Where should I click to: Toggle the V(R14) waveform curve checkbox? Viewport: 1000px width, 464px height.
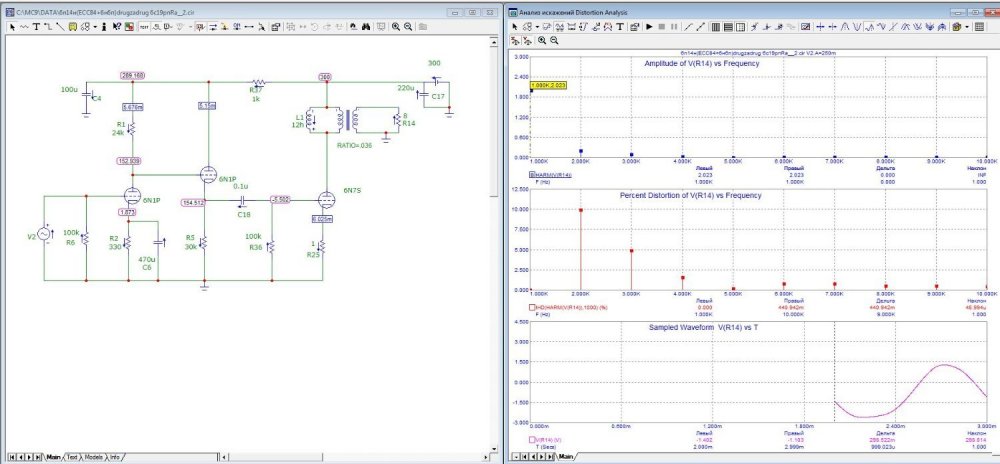click(532, 438)
